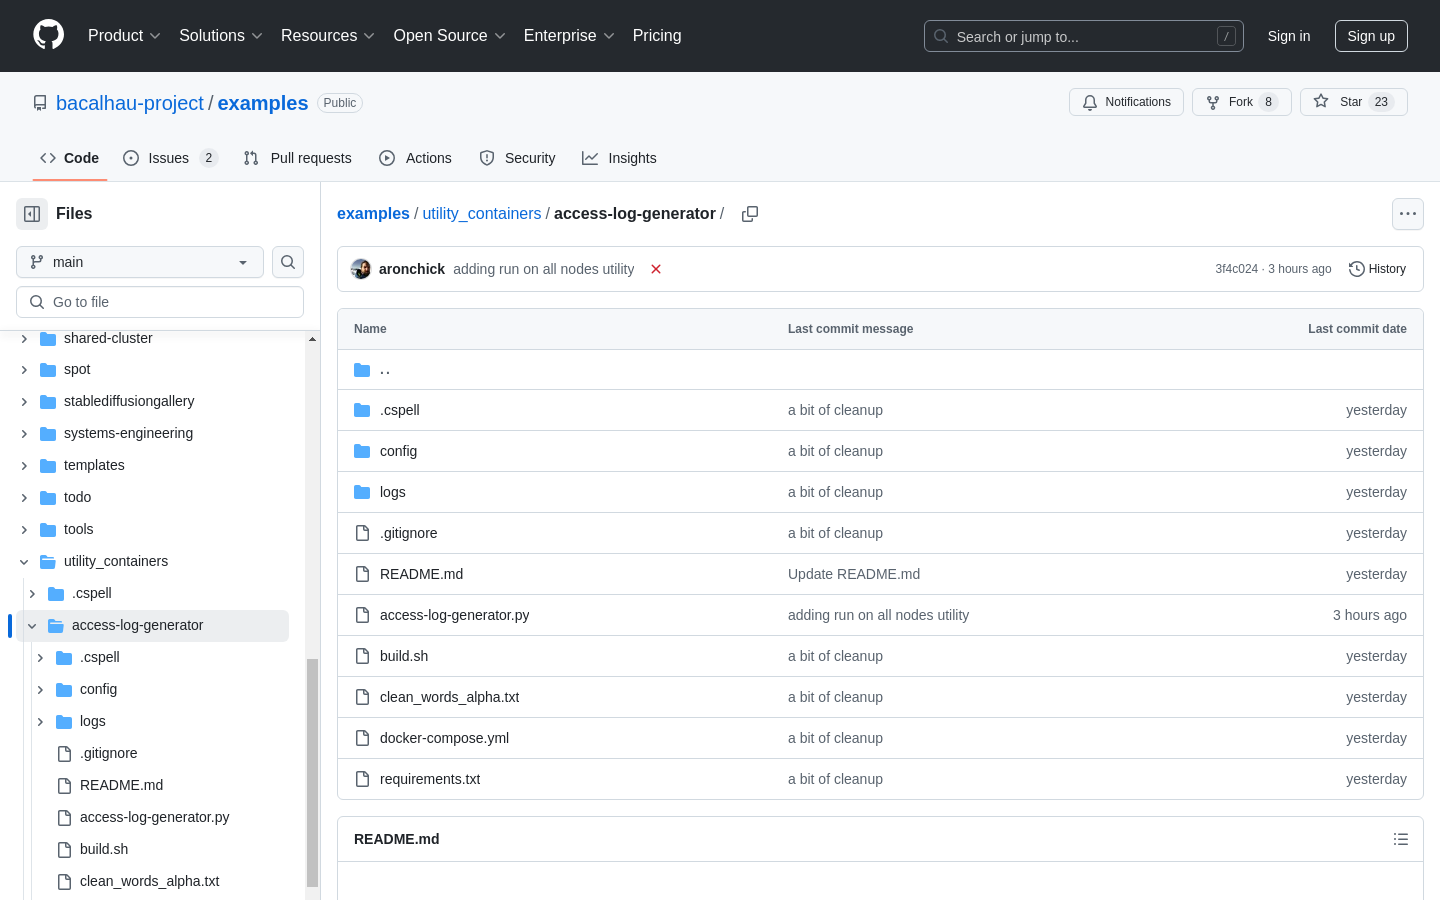Select stablediffusiongallery in the file tree

[x=129, y=401]
